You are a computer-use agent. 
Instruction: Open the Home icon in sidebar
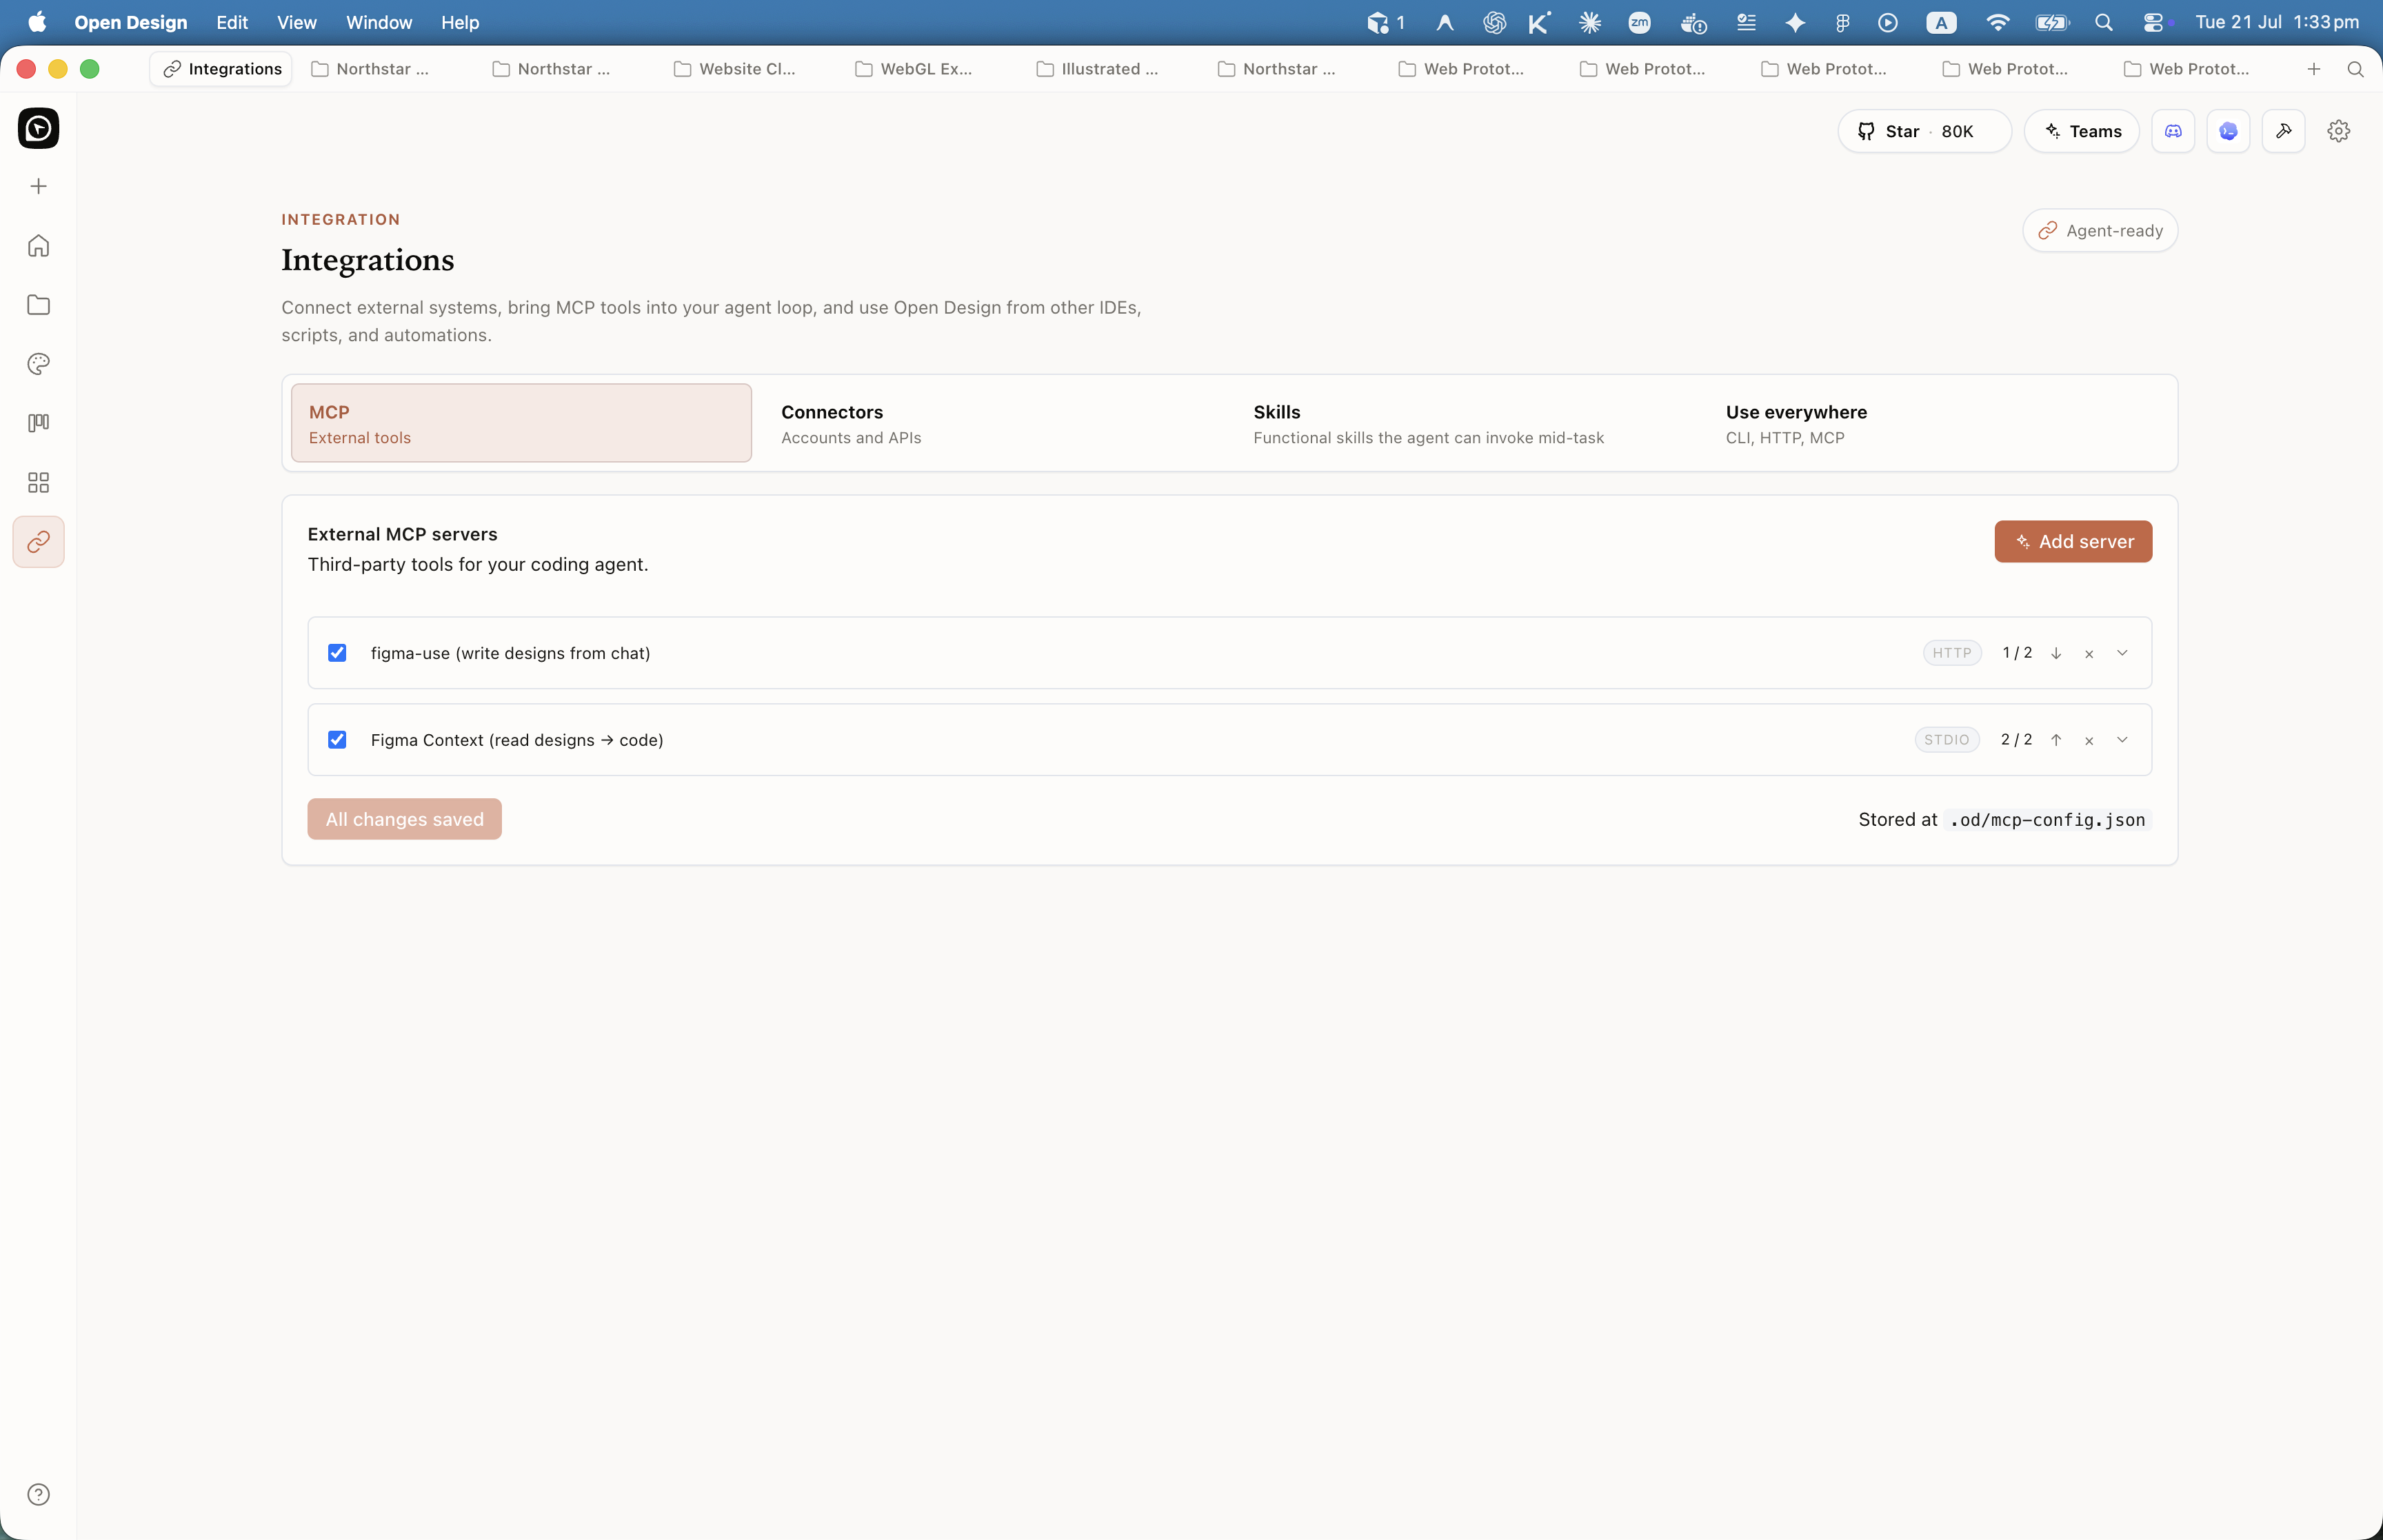tap(38, 246)
